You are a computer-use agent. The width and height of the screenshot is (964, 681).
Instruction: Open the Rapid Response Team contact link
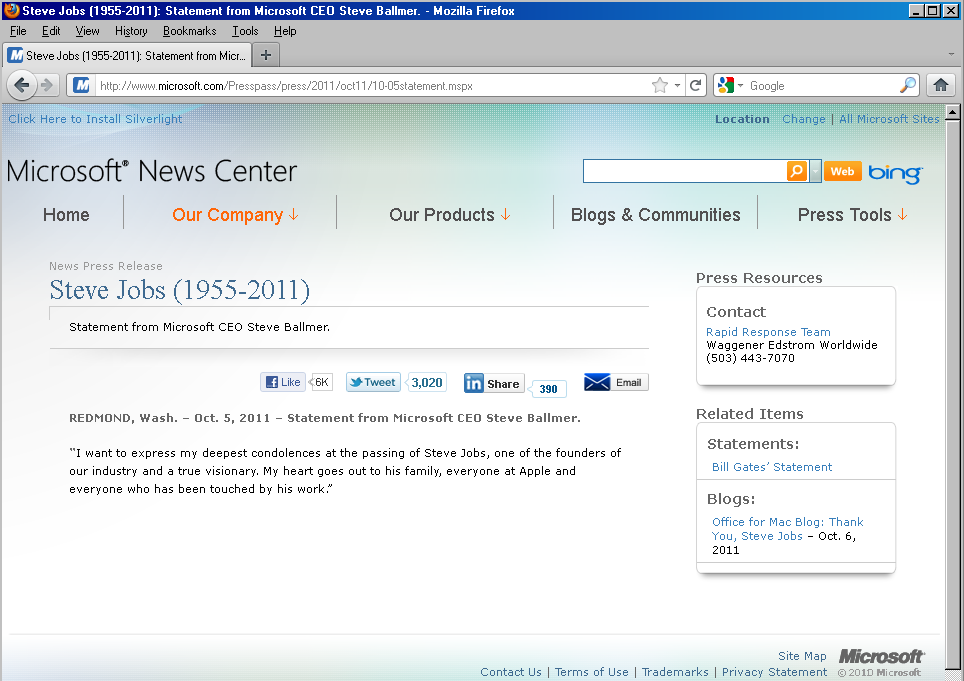tap(768, 332)
